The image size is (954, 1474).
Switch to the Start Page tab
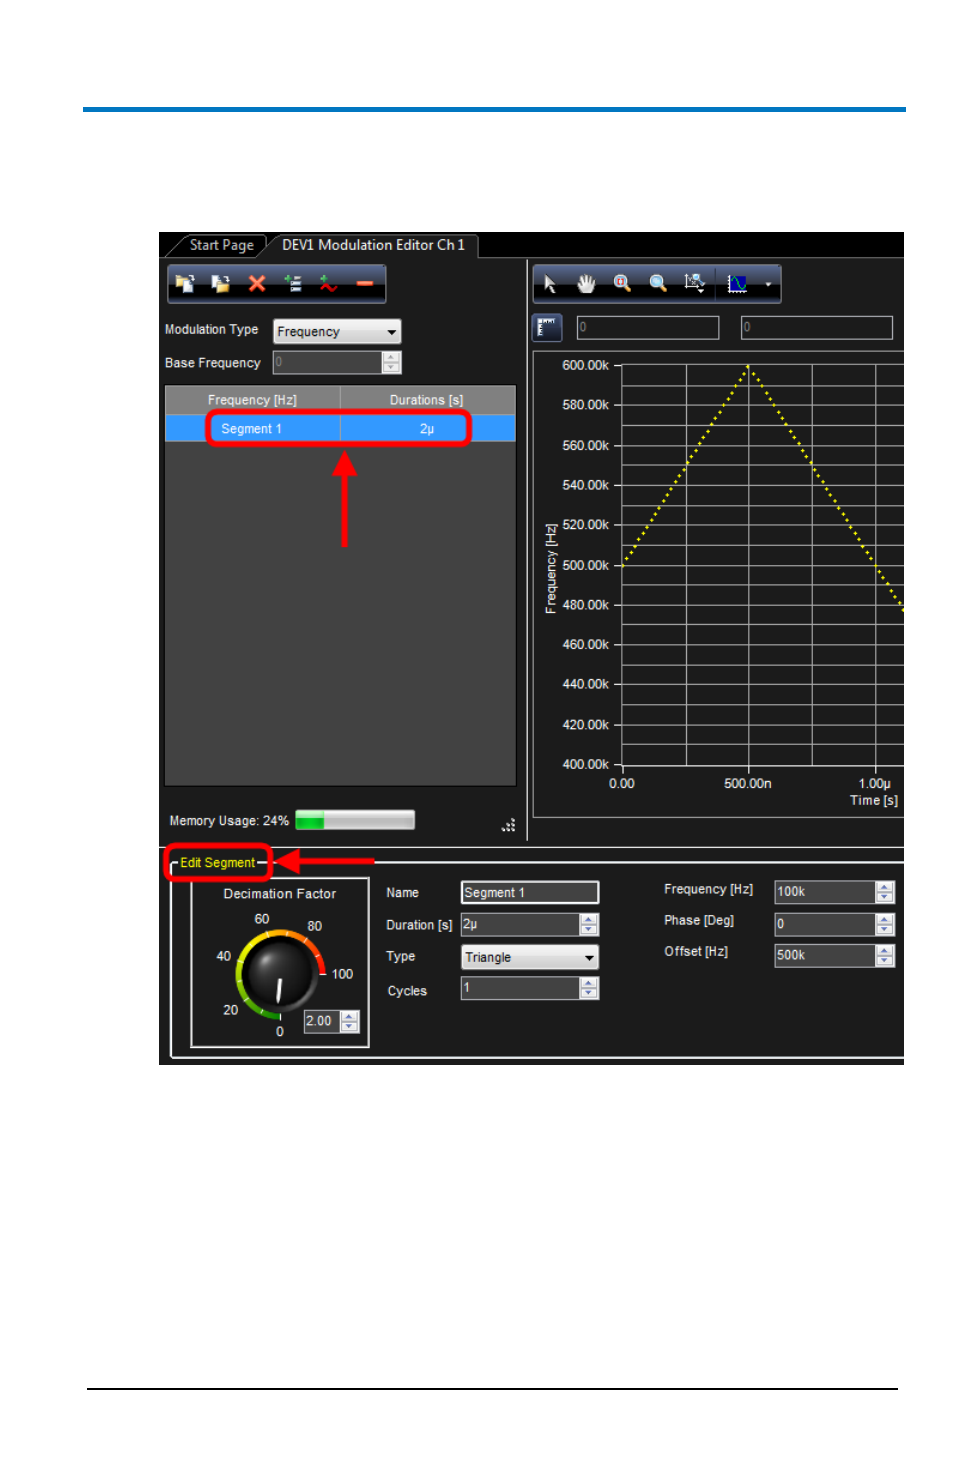pyautogui.click(x=221, y=245)
